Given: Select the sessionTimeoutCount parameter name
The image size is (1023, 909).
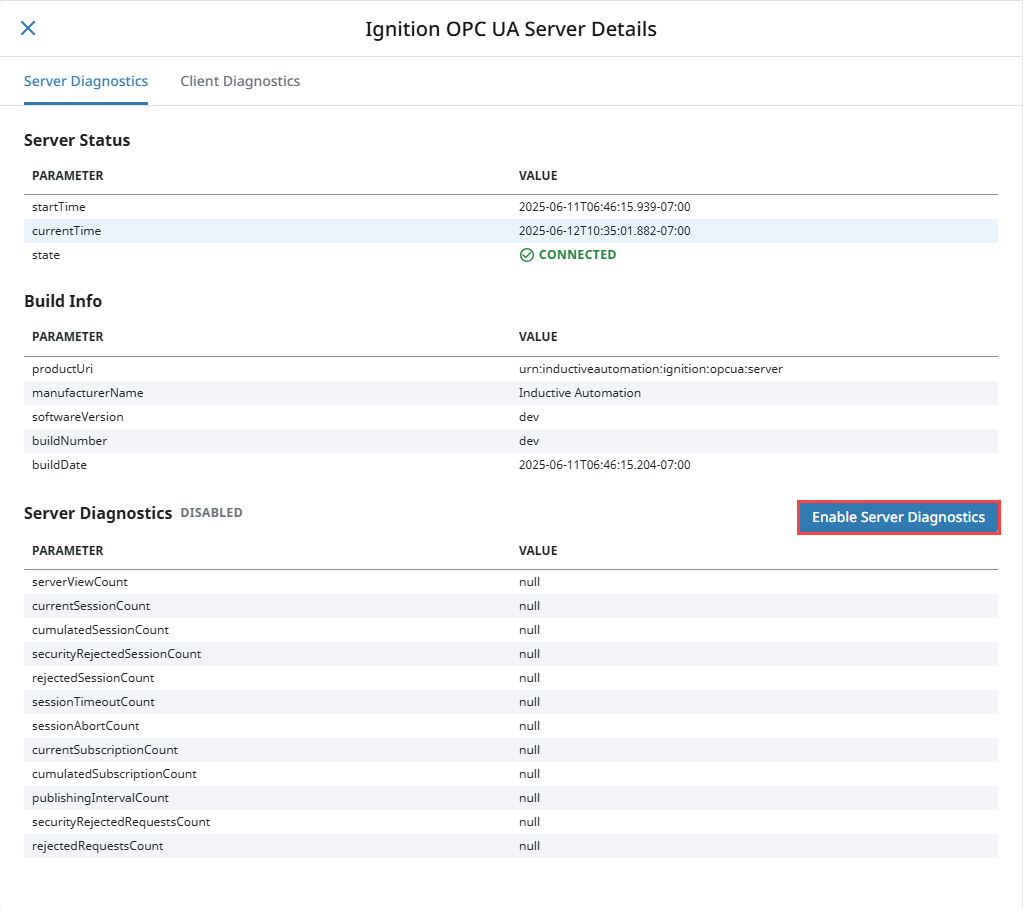Looking at the screenshot, I should click(x=93, y=702).
